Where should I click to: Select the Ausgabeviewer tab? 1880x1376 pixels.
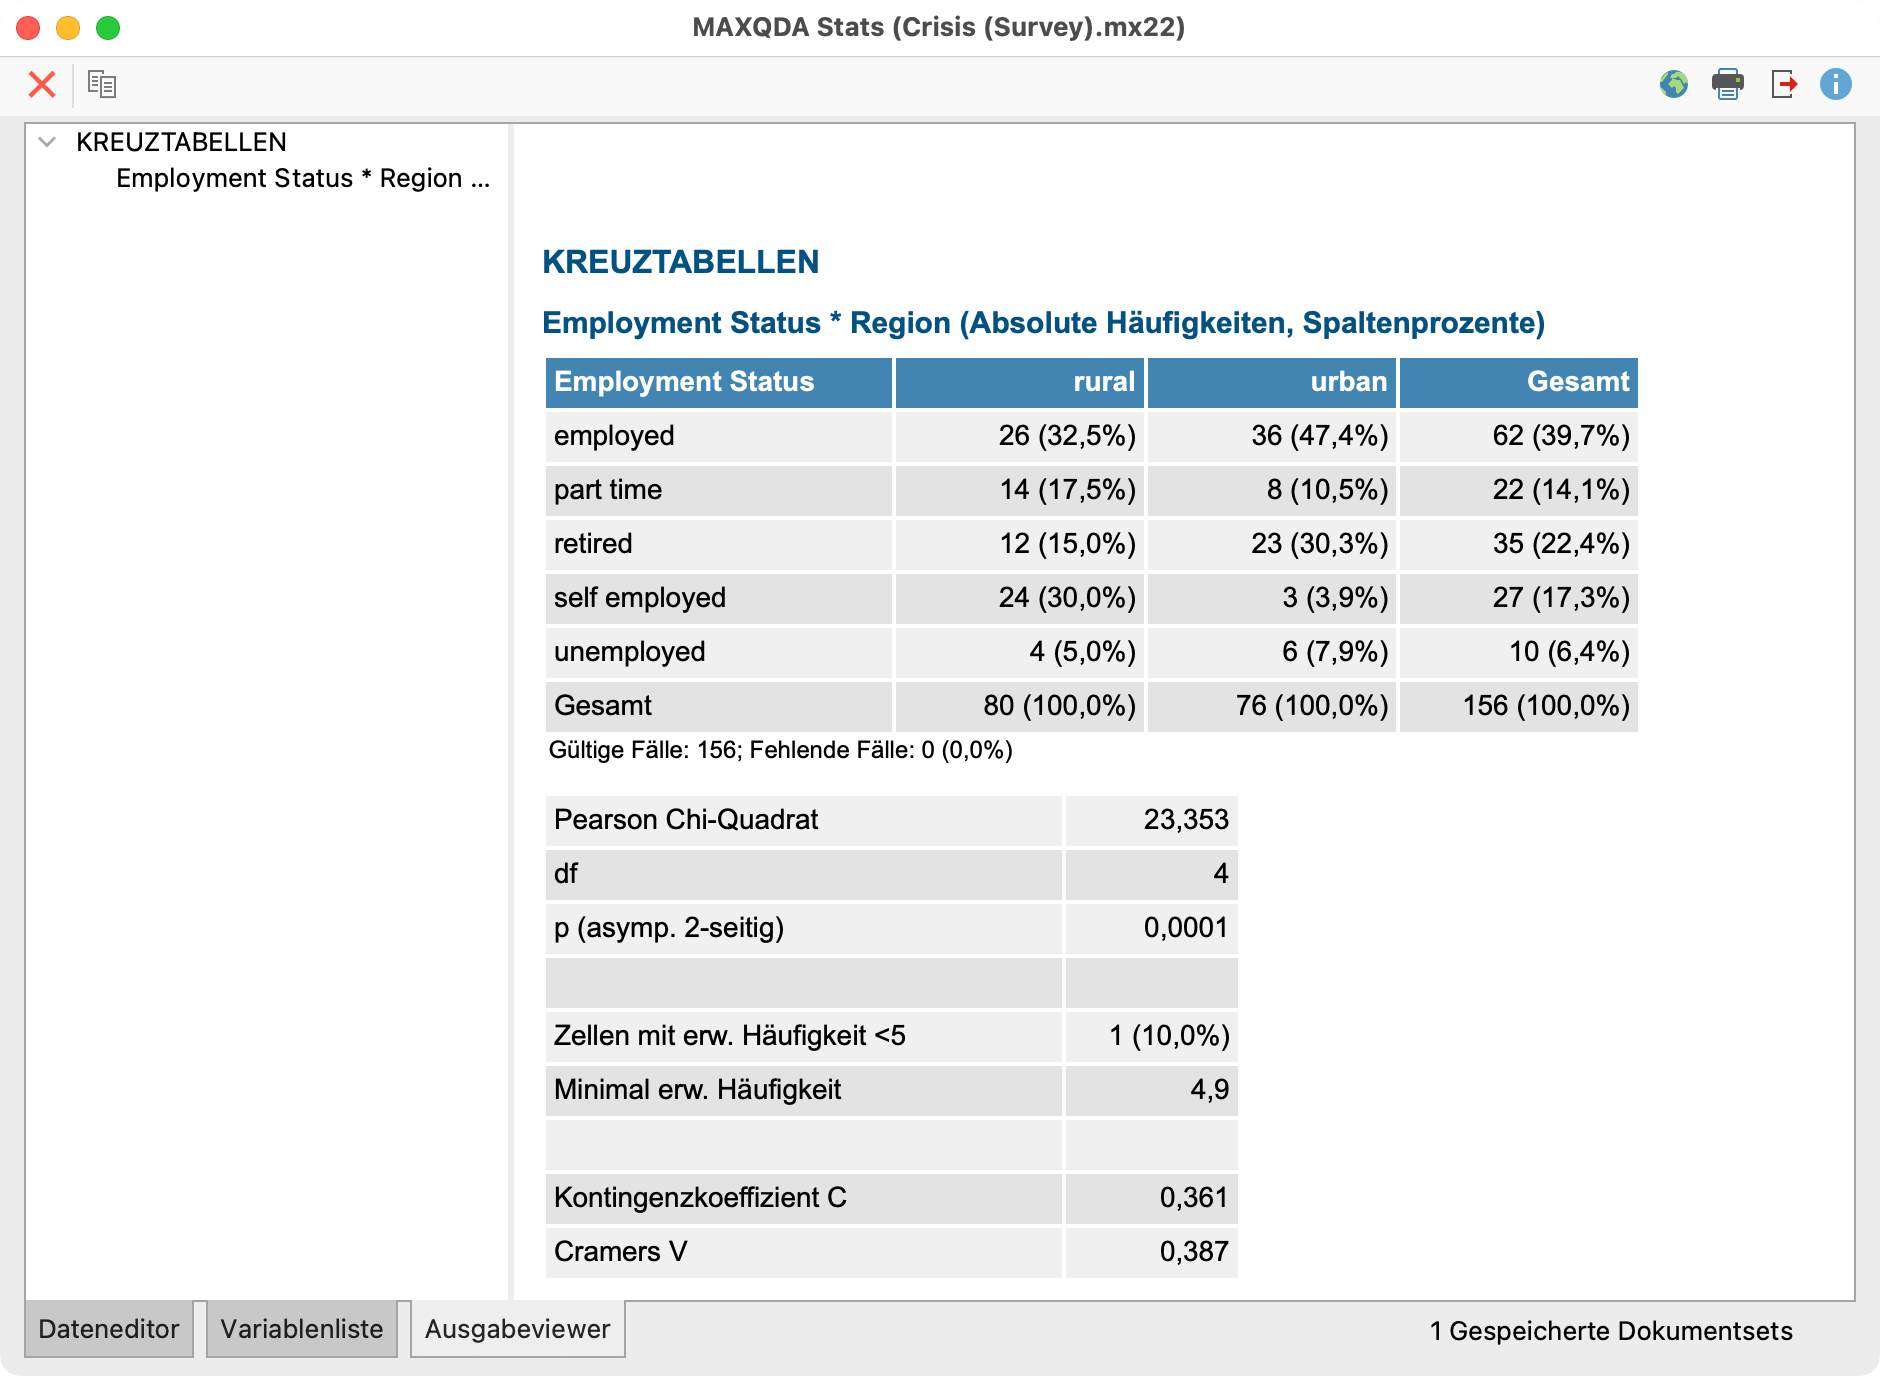coord(518,1329)
